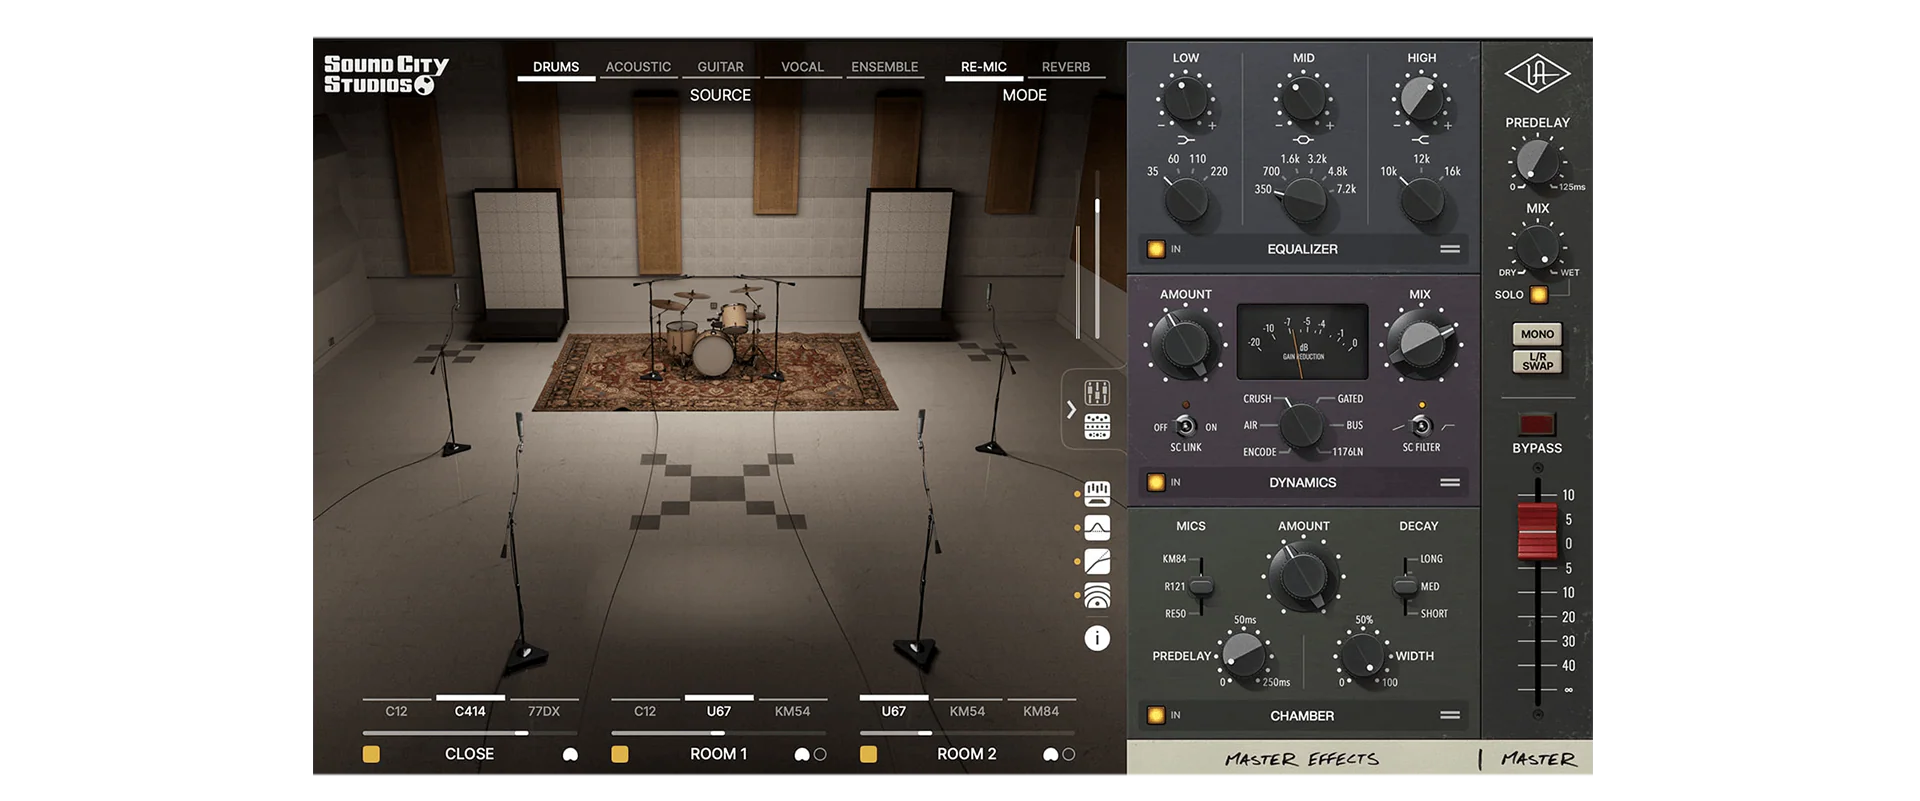This screenshot has width=1920, height=801.
Task: Click the red BYPASS button
Action: 1537,423
